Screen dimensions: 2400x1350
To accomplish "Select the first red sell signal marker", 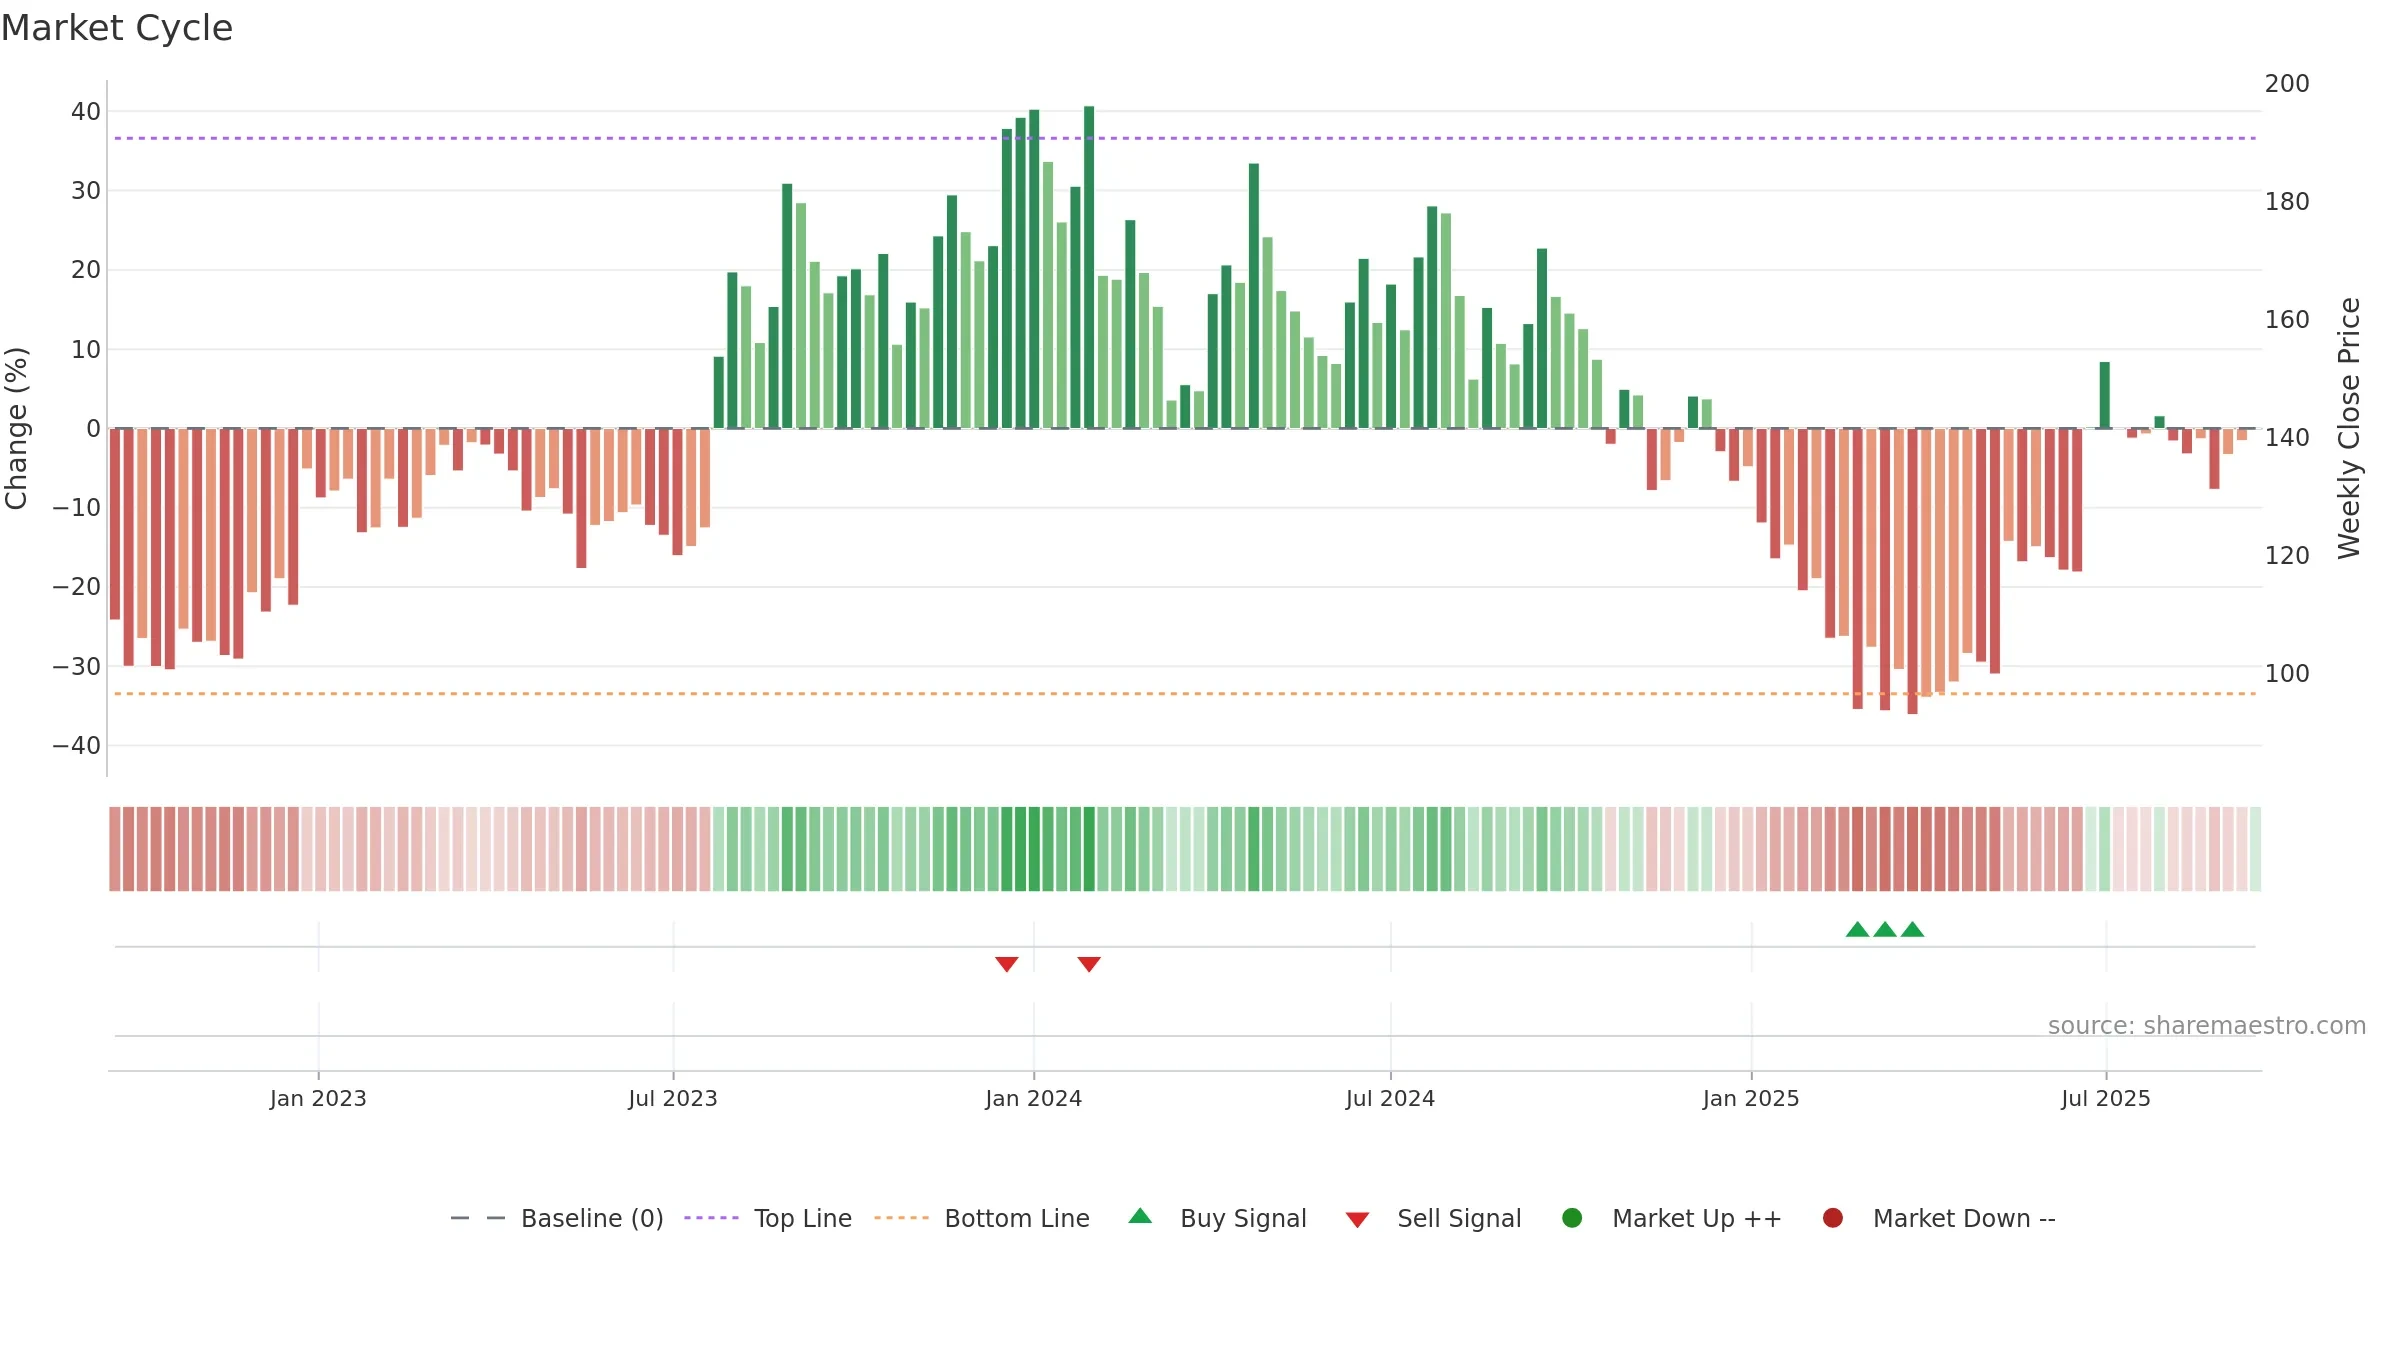I will point(1007,964).
